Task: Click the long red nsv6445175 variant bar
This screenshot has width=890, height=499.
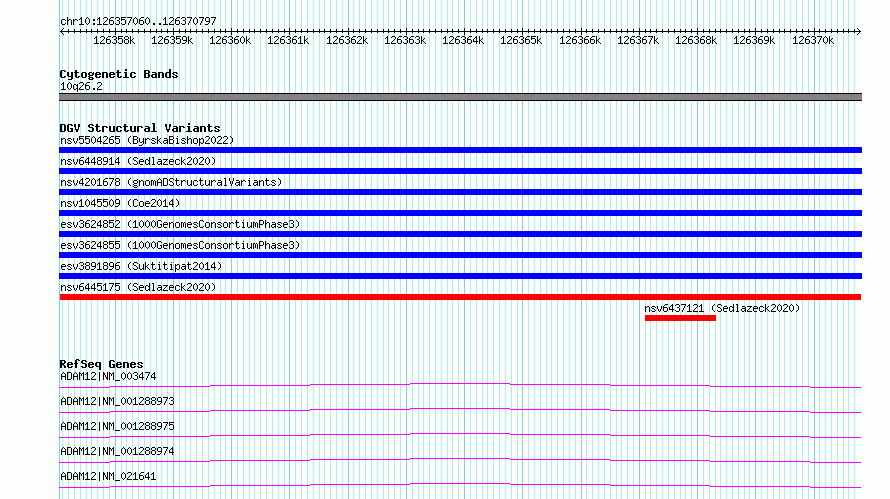Action: coord(460,297)
